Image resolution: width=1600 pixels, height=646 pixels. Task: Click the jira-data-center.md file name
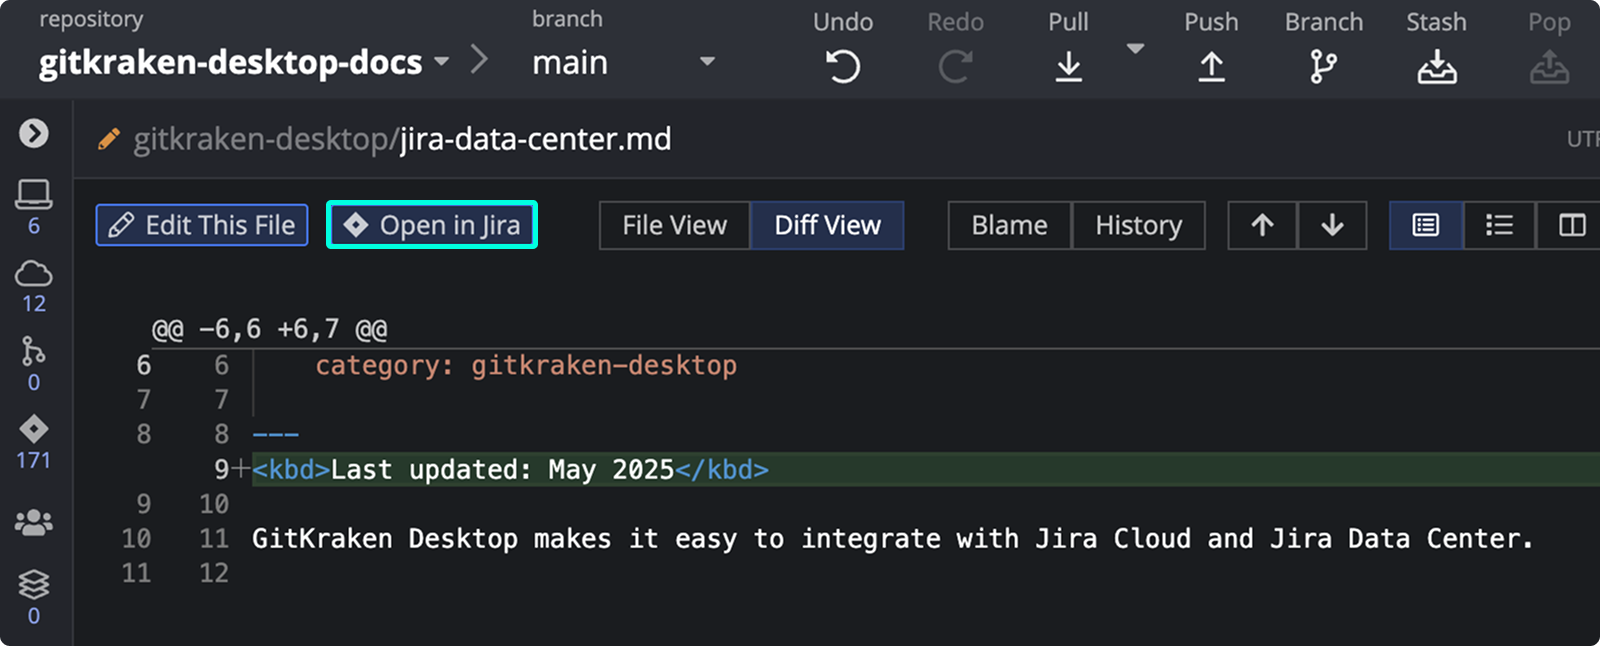(x=536, y=139)
